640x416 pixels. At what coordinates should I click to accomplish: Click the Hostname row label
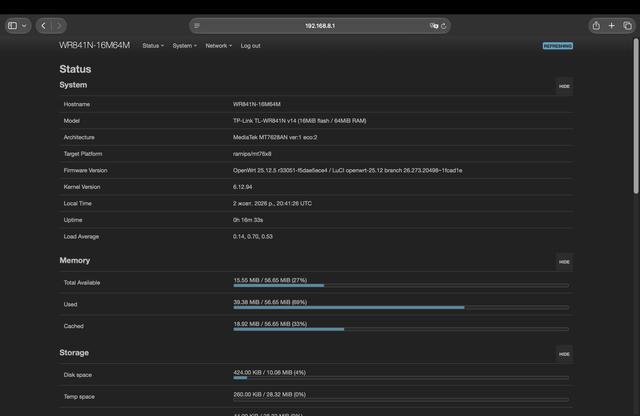click(x=77, y=104)
